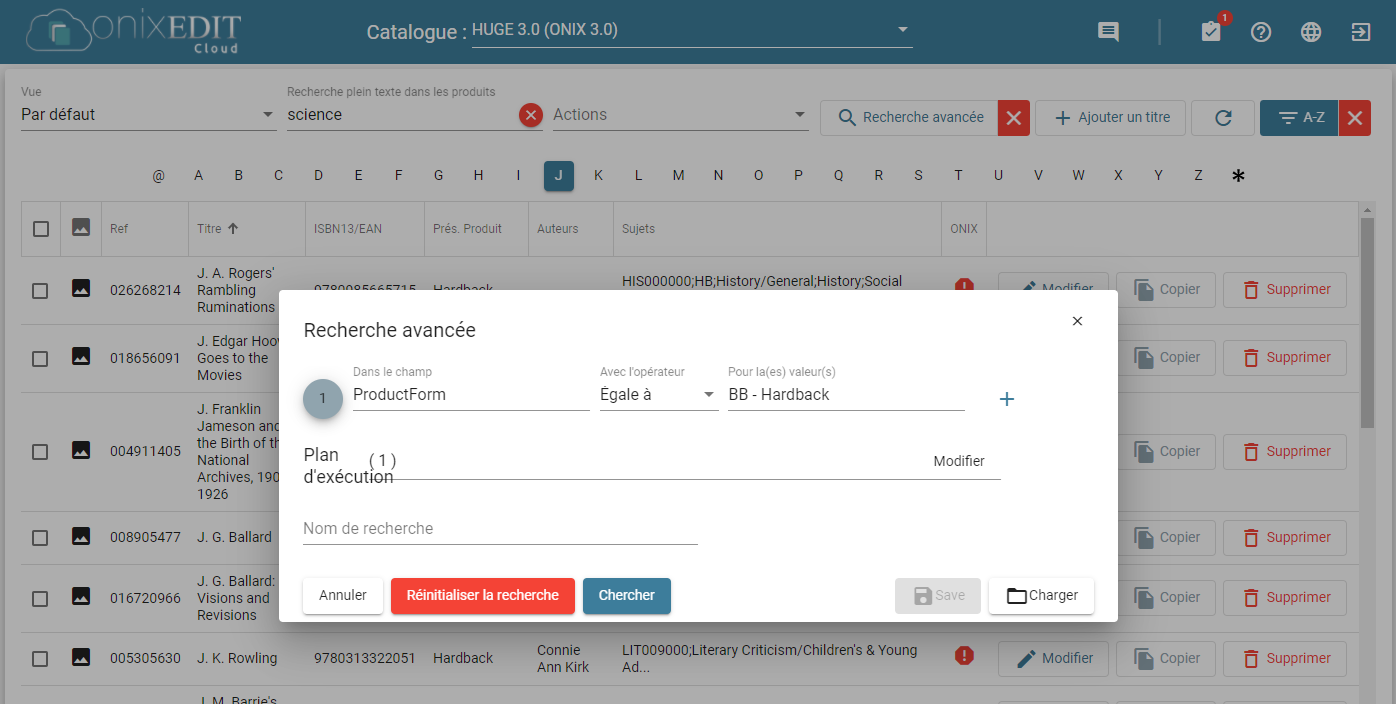
Task: Close the Recherche avancée dialog
Action: click(1077, 321)
